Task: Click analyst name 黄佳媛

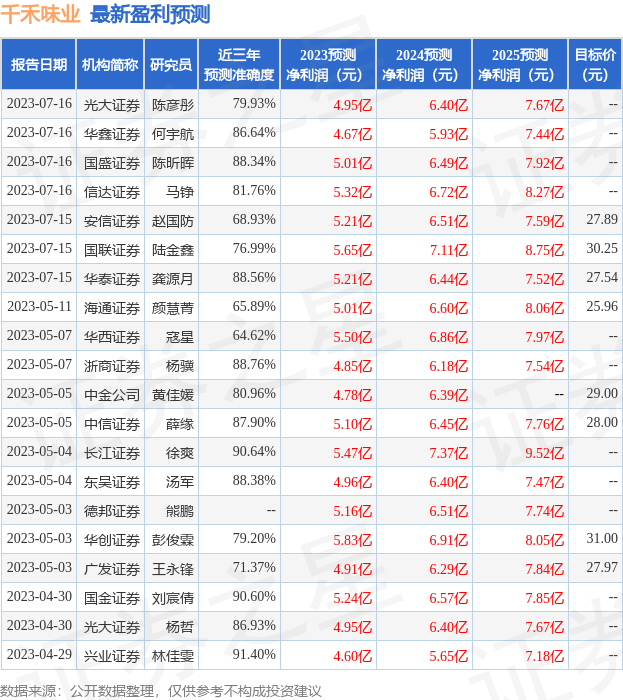Action: point(173,395)
